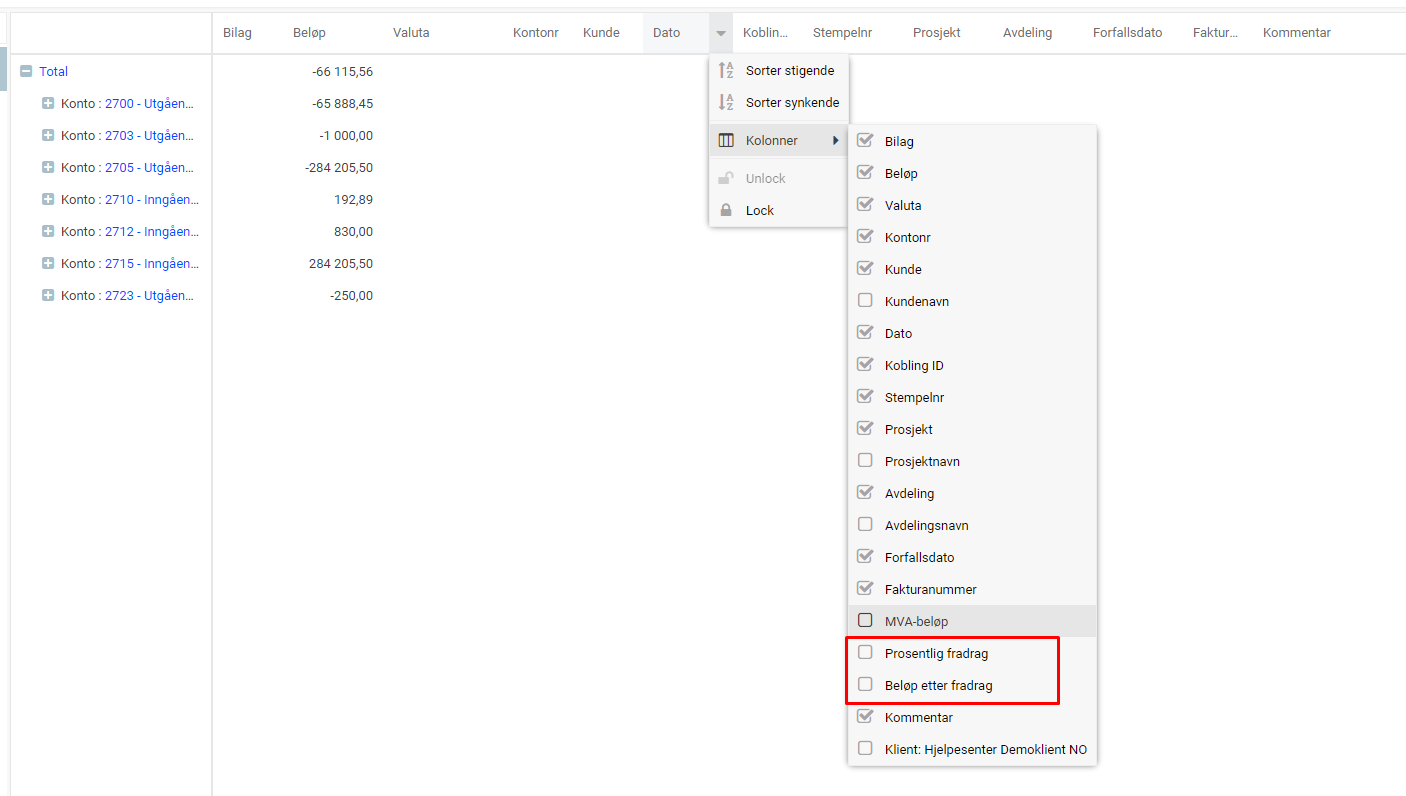Enable the MVA-beløp column checkbox
The height and width of the screenshot is (796, 1406).
tap(866, 621)
